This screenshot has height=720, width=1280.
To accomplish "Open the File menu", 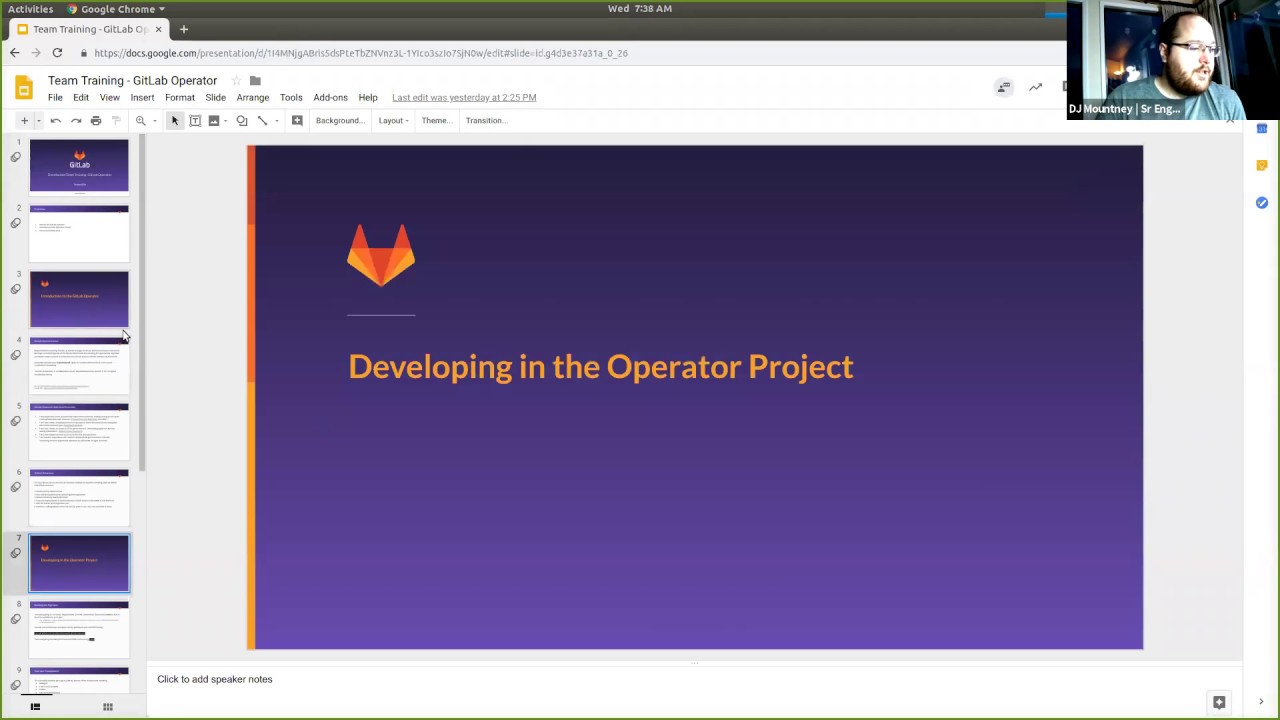I will point(55,97).
